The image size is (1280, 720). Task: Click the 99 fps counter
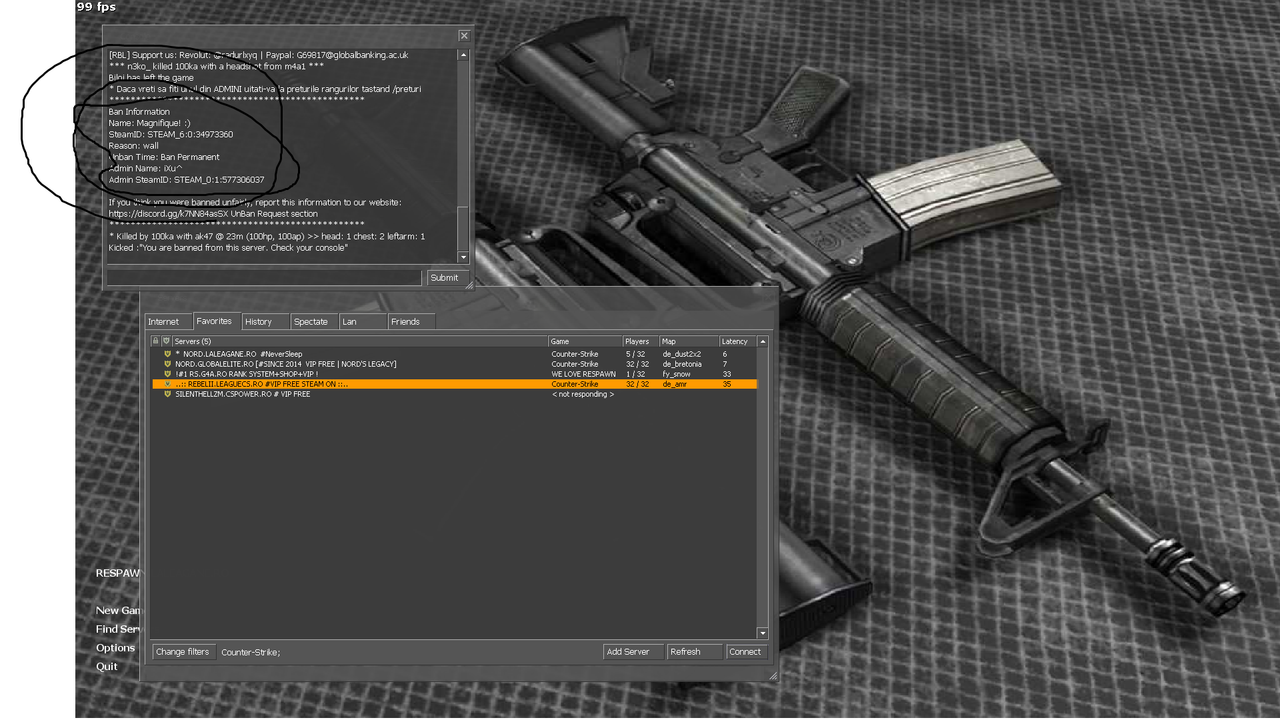pos(96,7)
